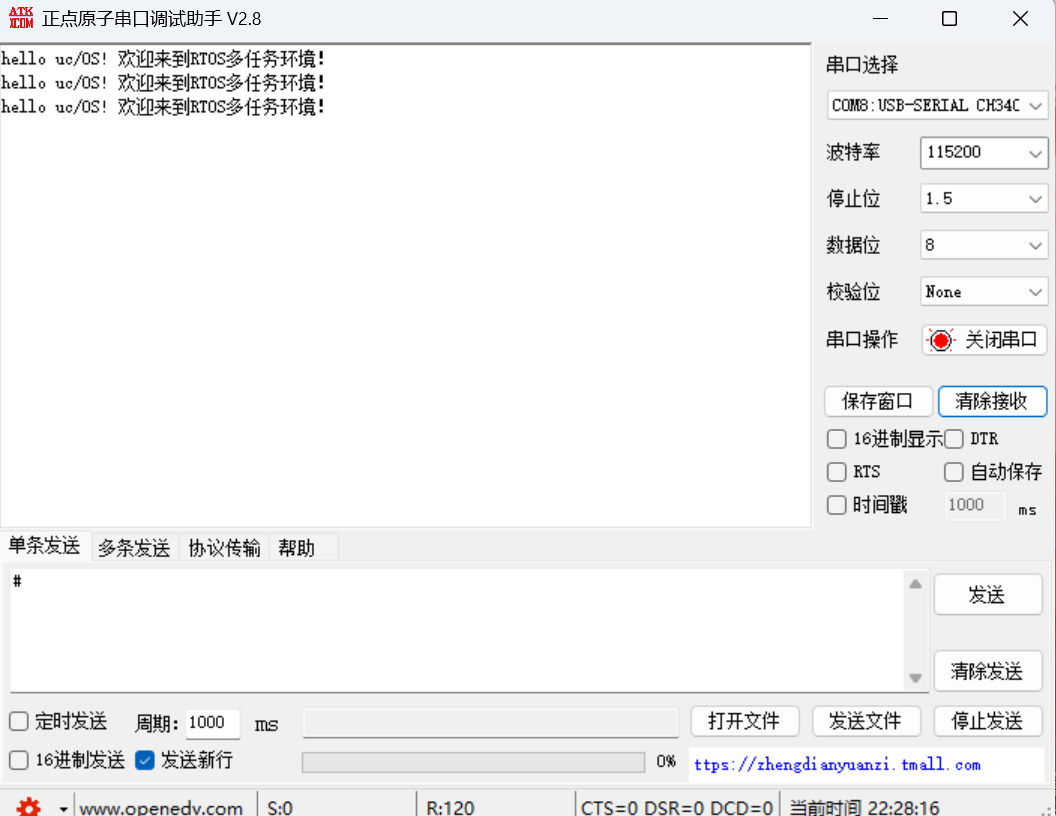Toggle the DTR checkbox
The width and height of the screenshot is (1056, 816).
(x=954, y=439)
